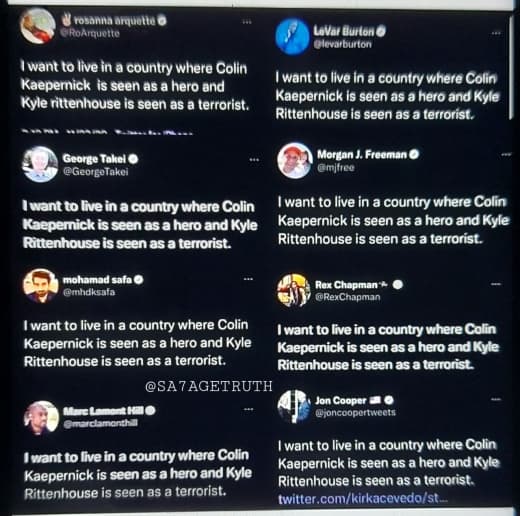The image size is (520, 516).
Task: Open more options on Rex Chapman's tweet
Action: [496, 284]
